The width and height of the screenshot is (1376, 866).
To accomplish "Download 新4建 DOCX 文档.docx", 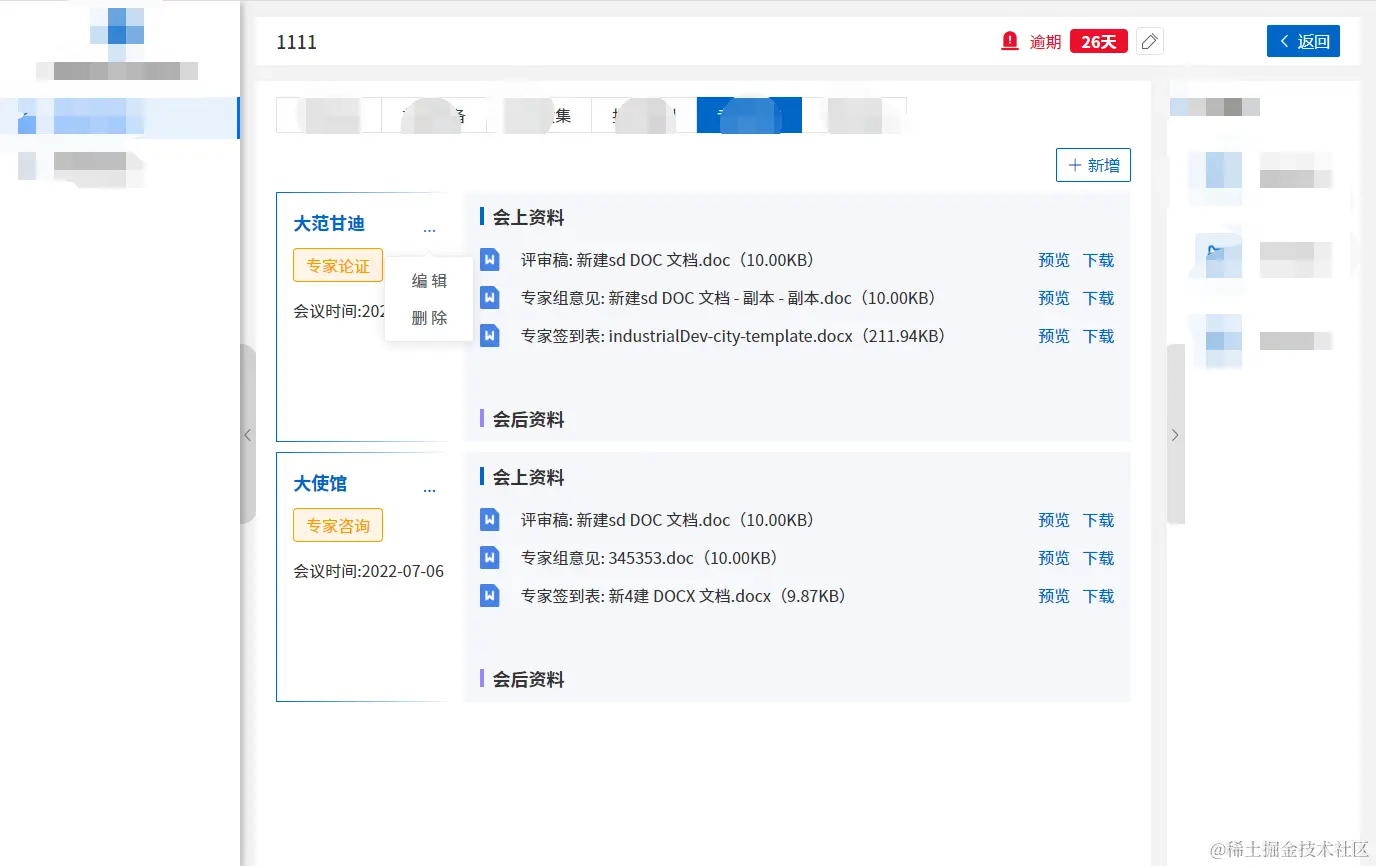I will 1098,596.
